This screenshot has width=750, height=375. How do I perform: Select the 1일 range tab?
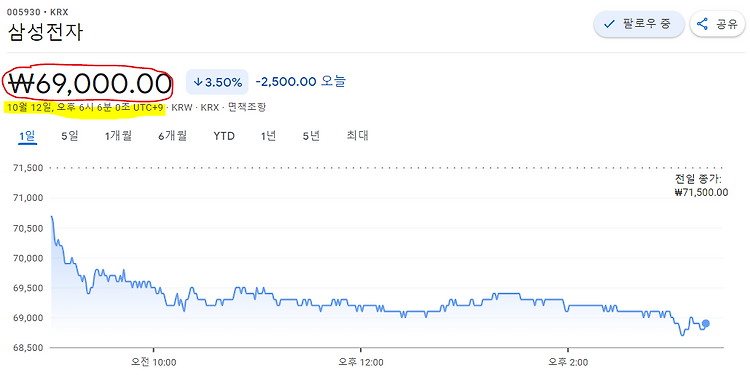28,136
